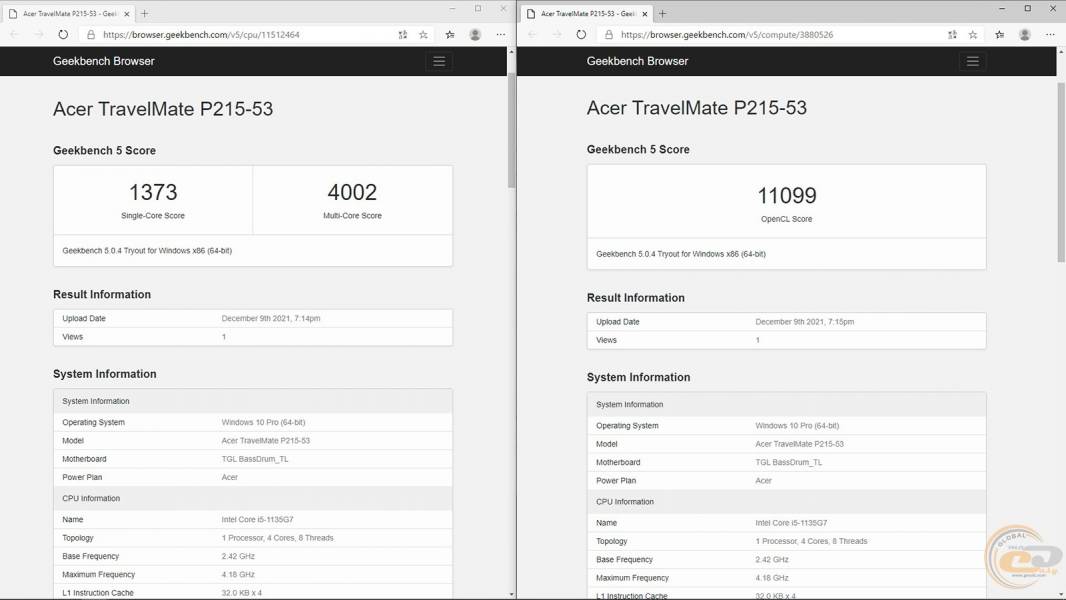
Task: Click vertical scrollbar thumb in right window
Action: click(x=1061, y=171)
